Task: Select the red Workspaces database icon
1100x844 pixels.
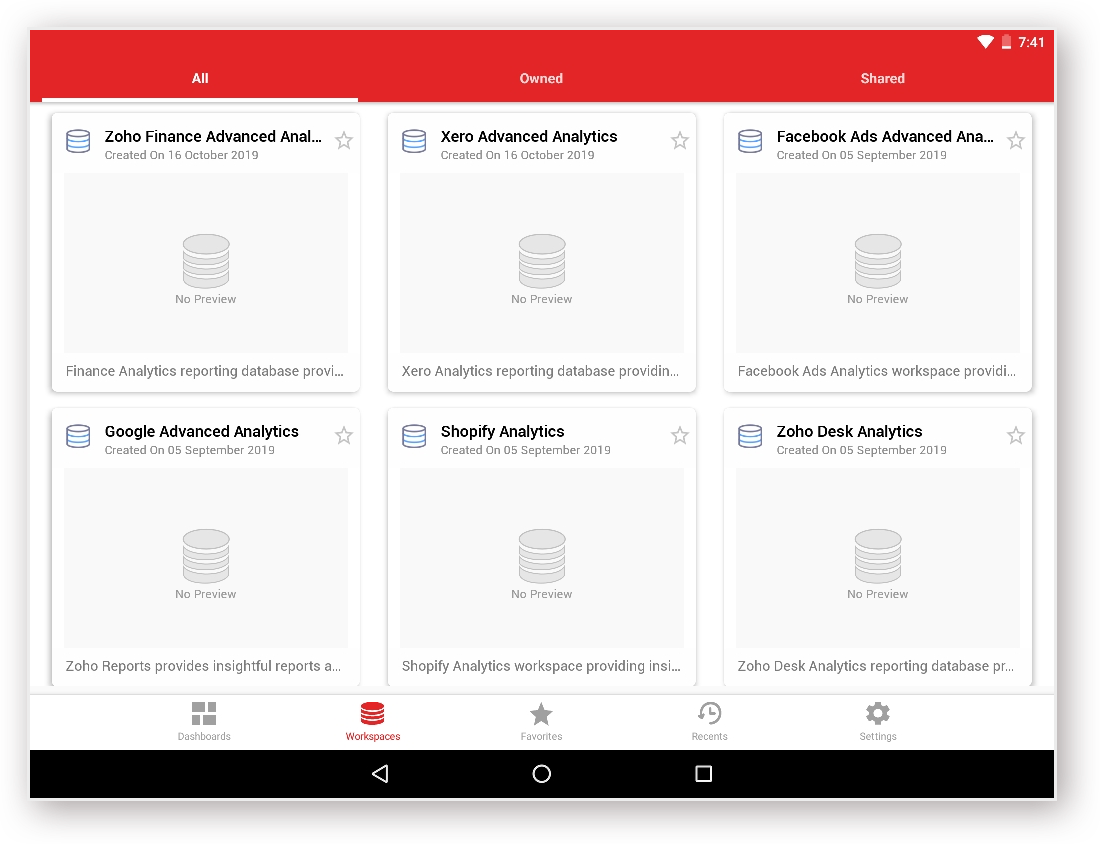Action: coord(373,714)
